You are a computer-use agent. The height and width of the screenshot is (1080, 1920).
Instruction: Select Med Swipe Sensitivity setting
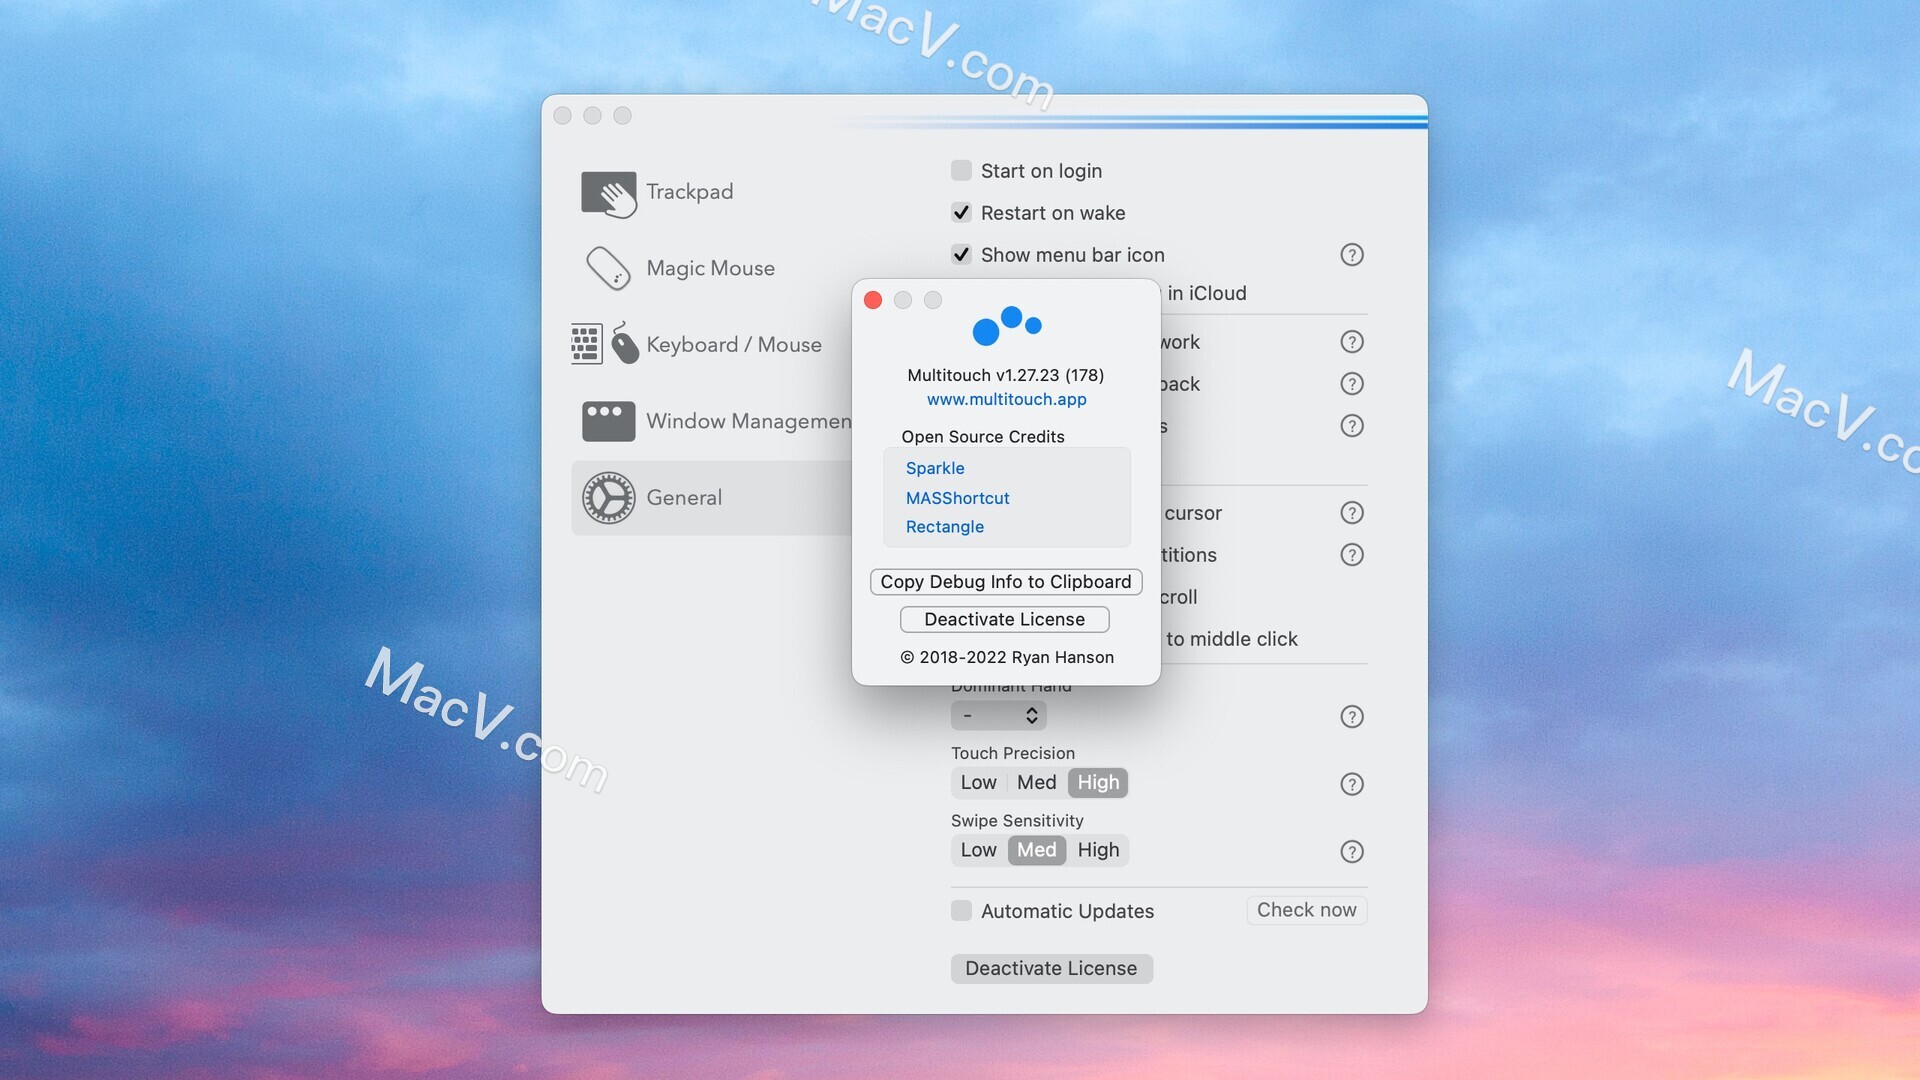pos(1036,849)
